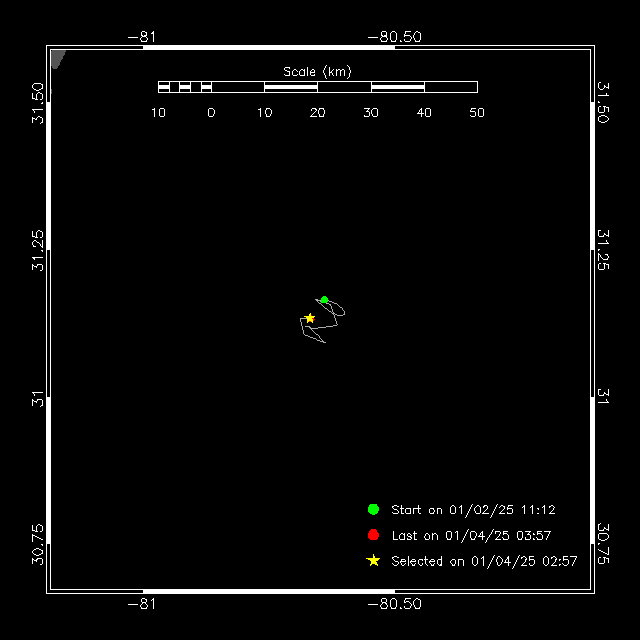Click the 31.25 latitude label on the left axis
The image size is (640, 640).
[x=38, y=249]
